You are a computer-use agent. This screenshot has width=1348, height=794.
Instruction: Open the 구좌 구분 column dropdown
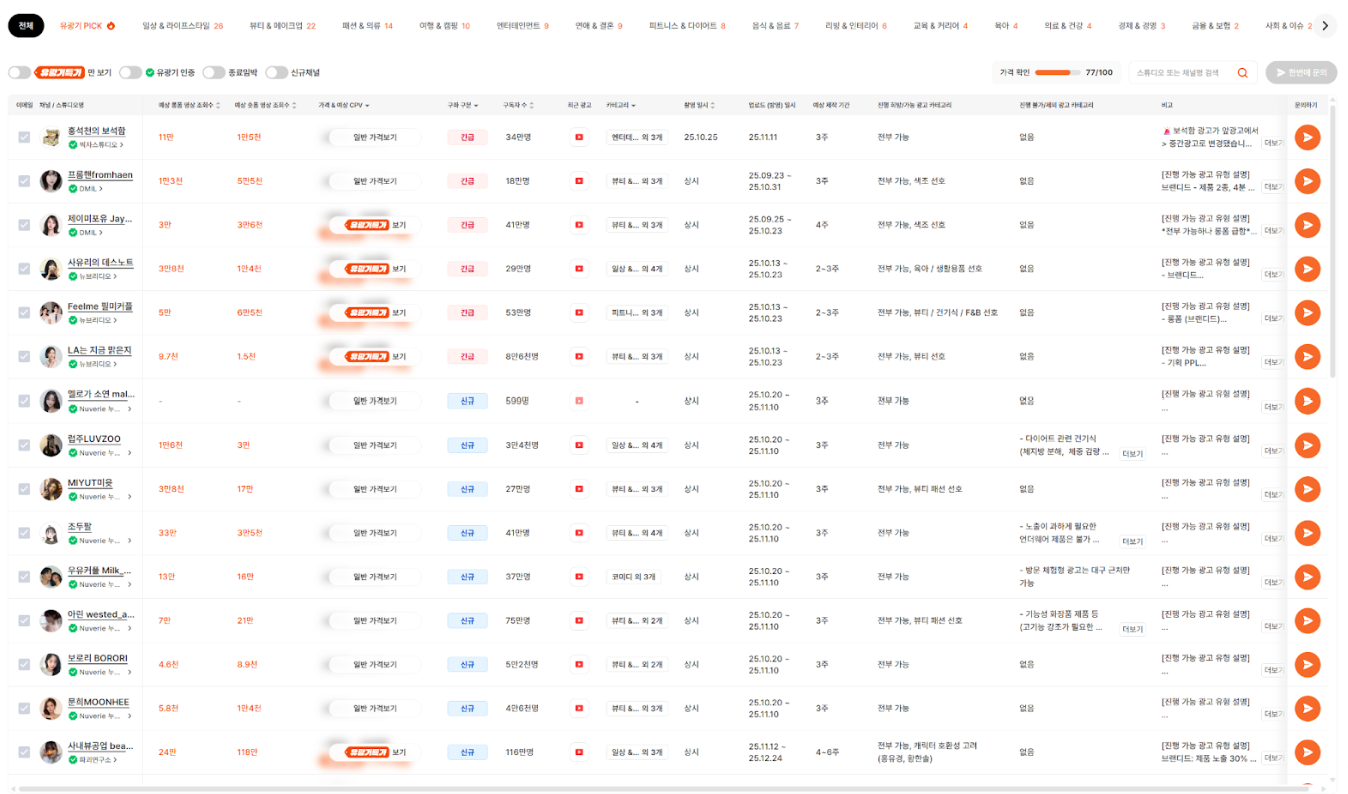(x=462, y=105)
